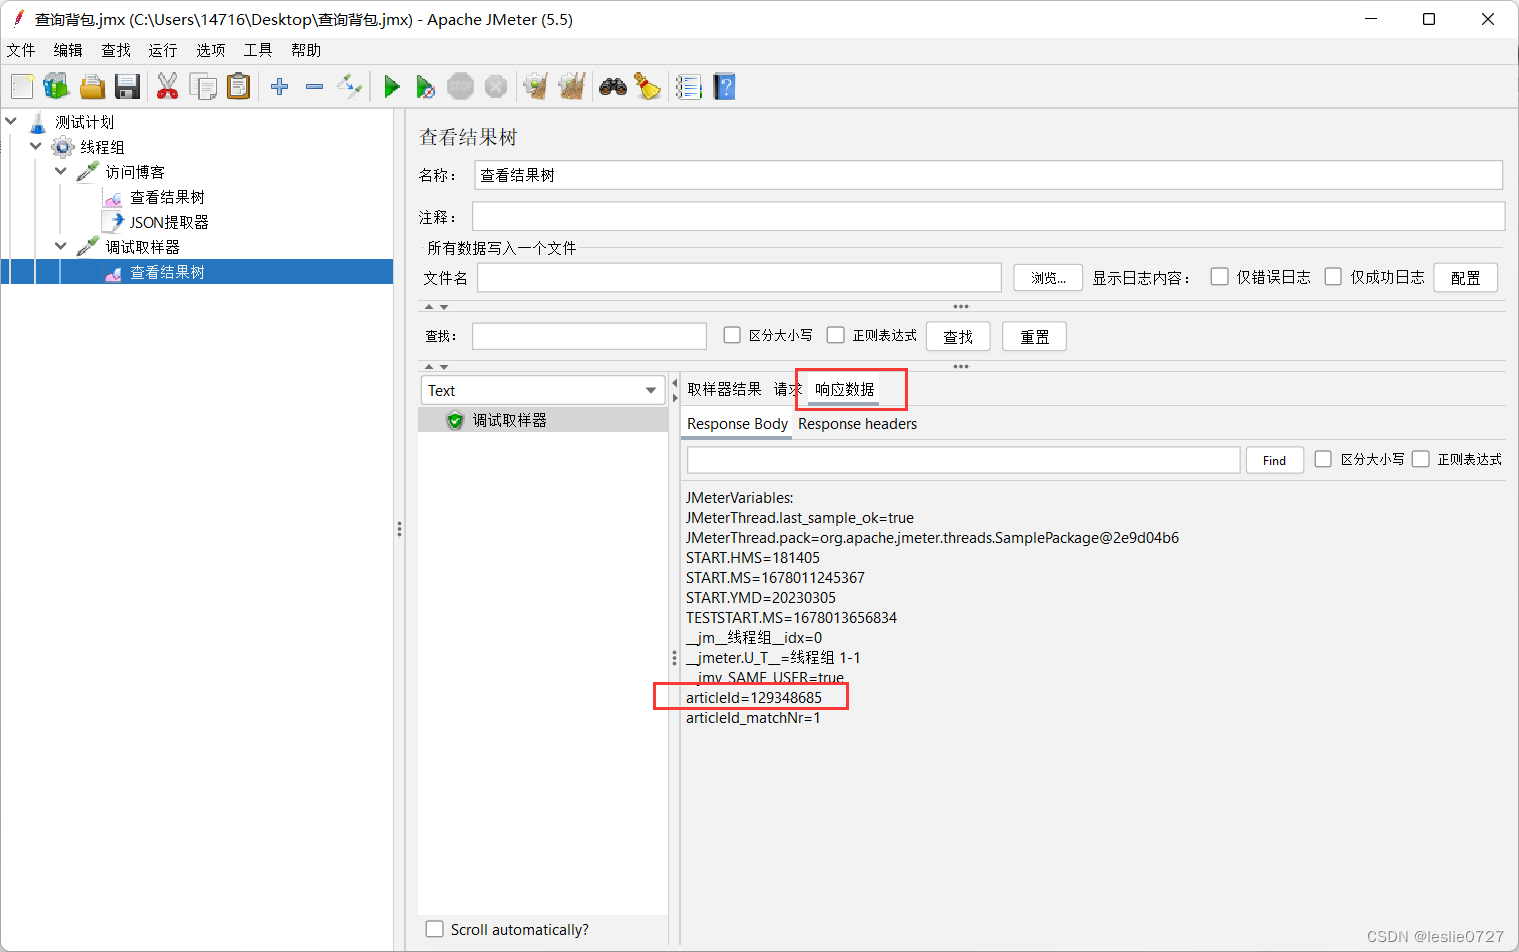
Task: Open the Search icon (binoculars) in the toolbar
Action: point(612,86)
